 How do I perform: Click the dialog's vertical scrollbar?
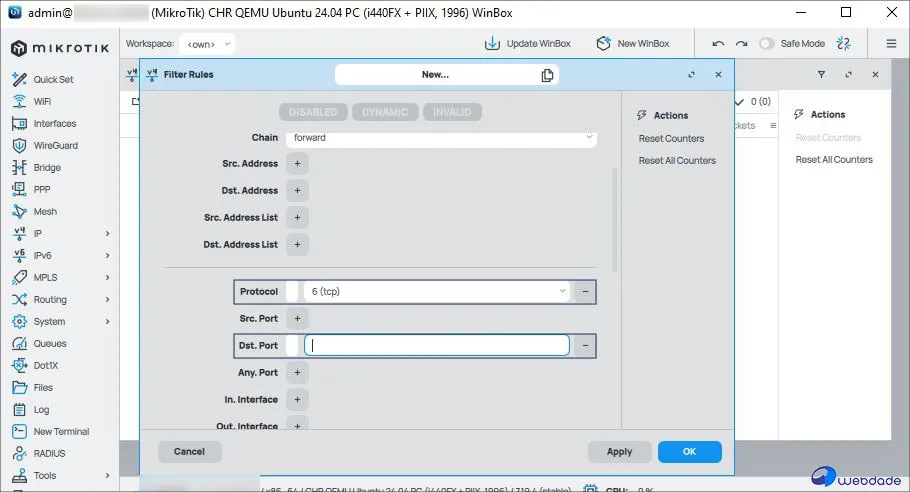click(x=615, y=220)
